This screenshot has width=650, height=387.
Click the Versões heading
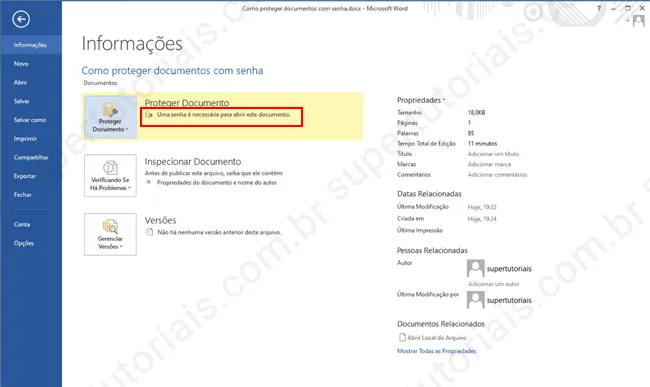tap(160, 220)
